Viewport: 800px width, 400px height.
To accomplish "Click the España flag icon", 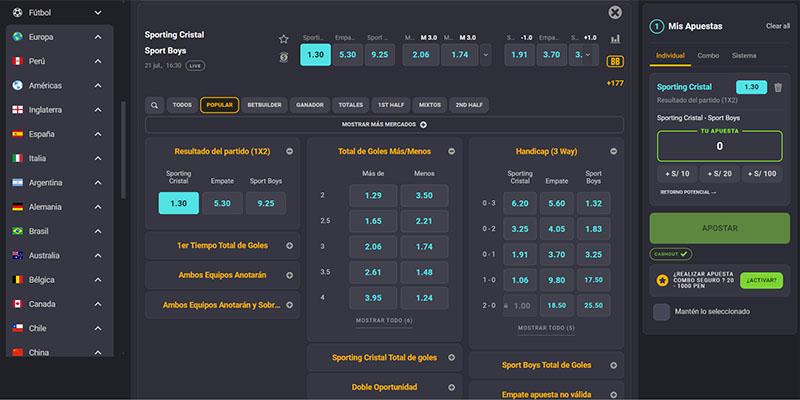I will click(x=18, y=134).
